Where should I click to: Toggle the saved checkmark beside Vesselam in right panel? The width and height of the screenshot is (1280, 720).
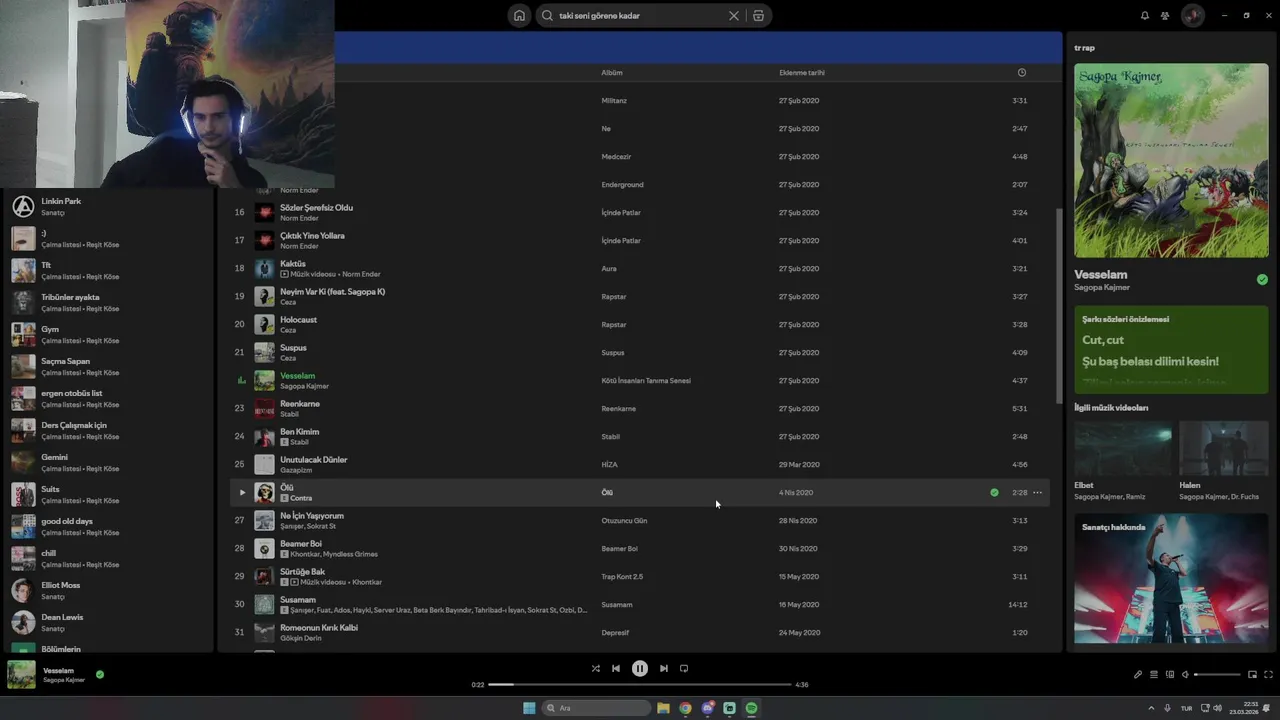click(x=1262, y=280)
